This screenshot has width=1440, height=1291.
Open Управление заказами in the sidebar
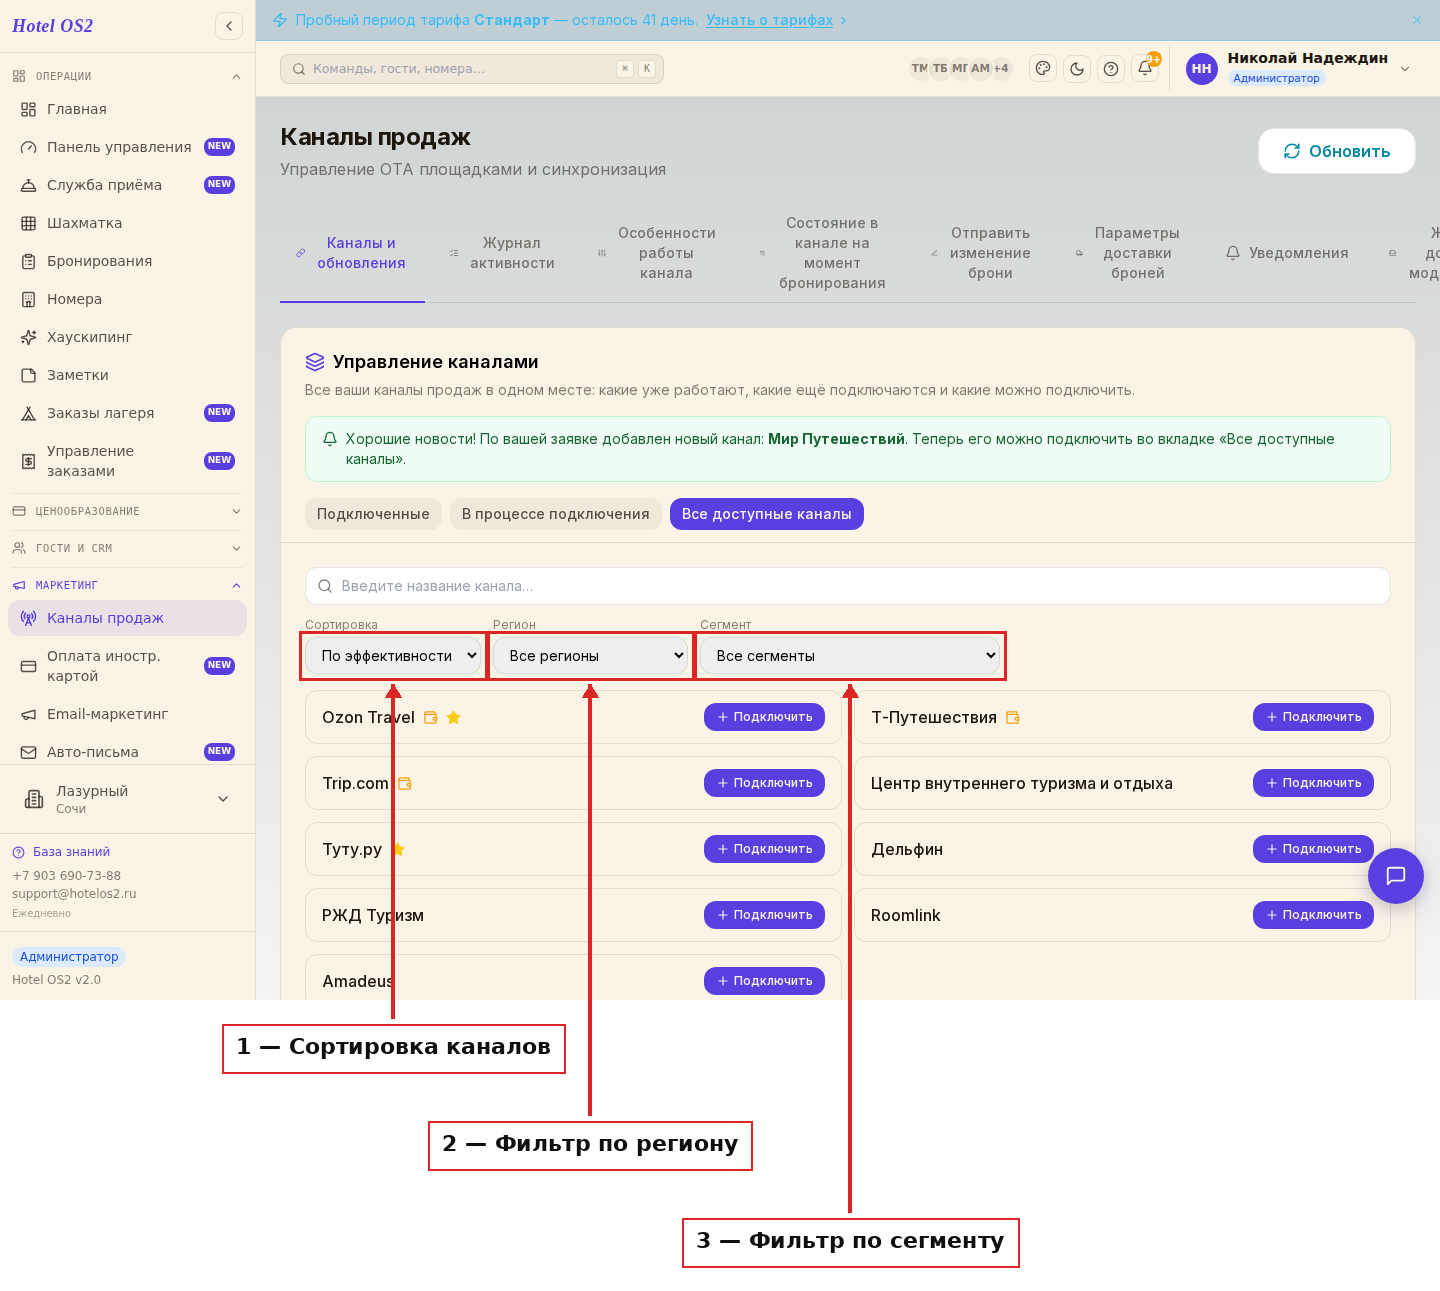127,461
